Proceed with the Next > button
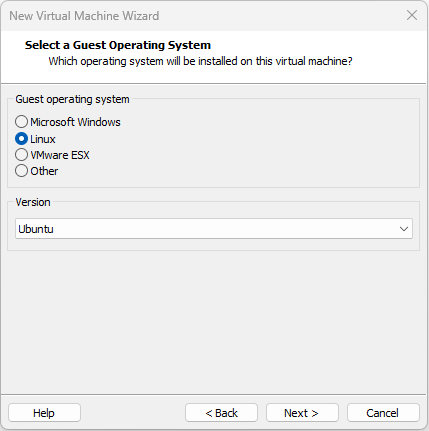Viewport: 429px width, 431px height. pyautogui.click(x=302, y=413)
